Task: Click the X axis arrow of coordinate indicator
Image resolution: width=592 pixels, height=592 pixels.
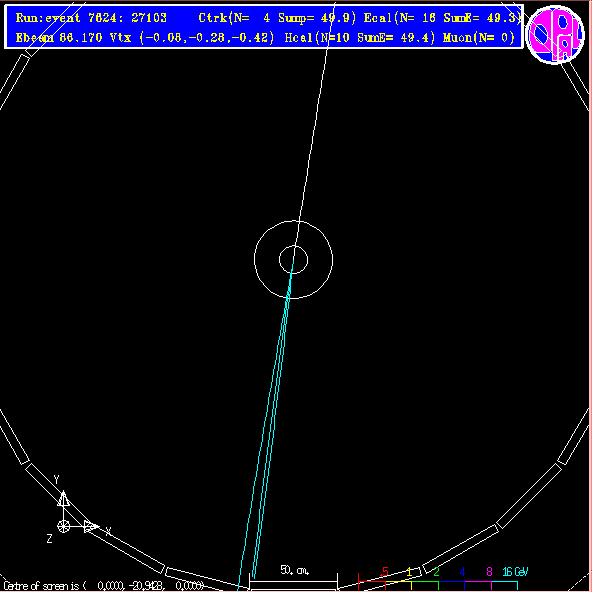Action: 91,526
